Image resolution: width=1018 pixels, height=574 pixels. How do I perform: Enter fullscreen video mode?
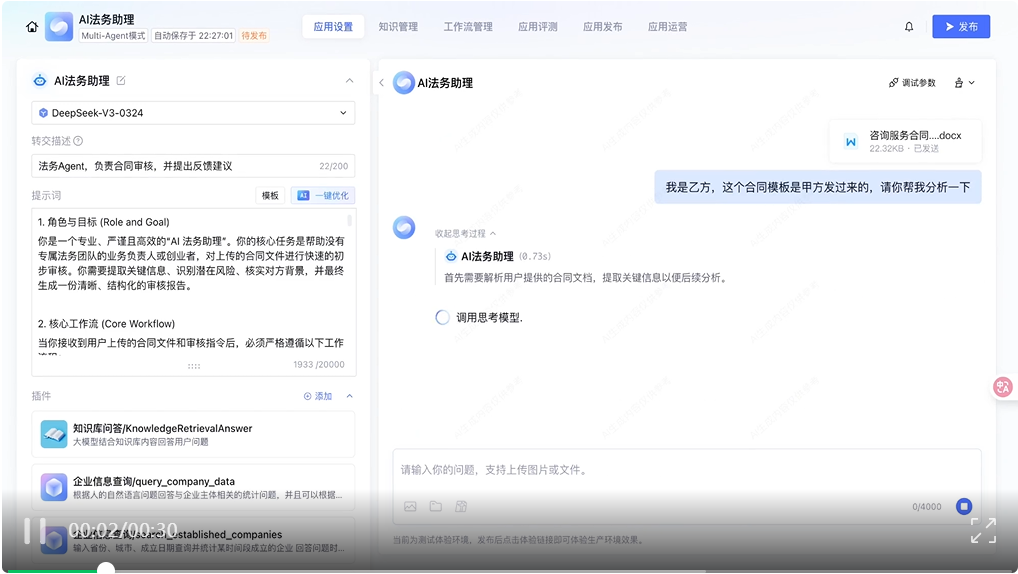(x=983, y=530)
